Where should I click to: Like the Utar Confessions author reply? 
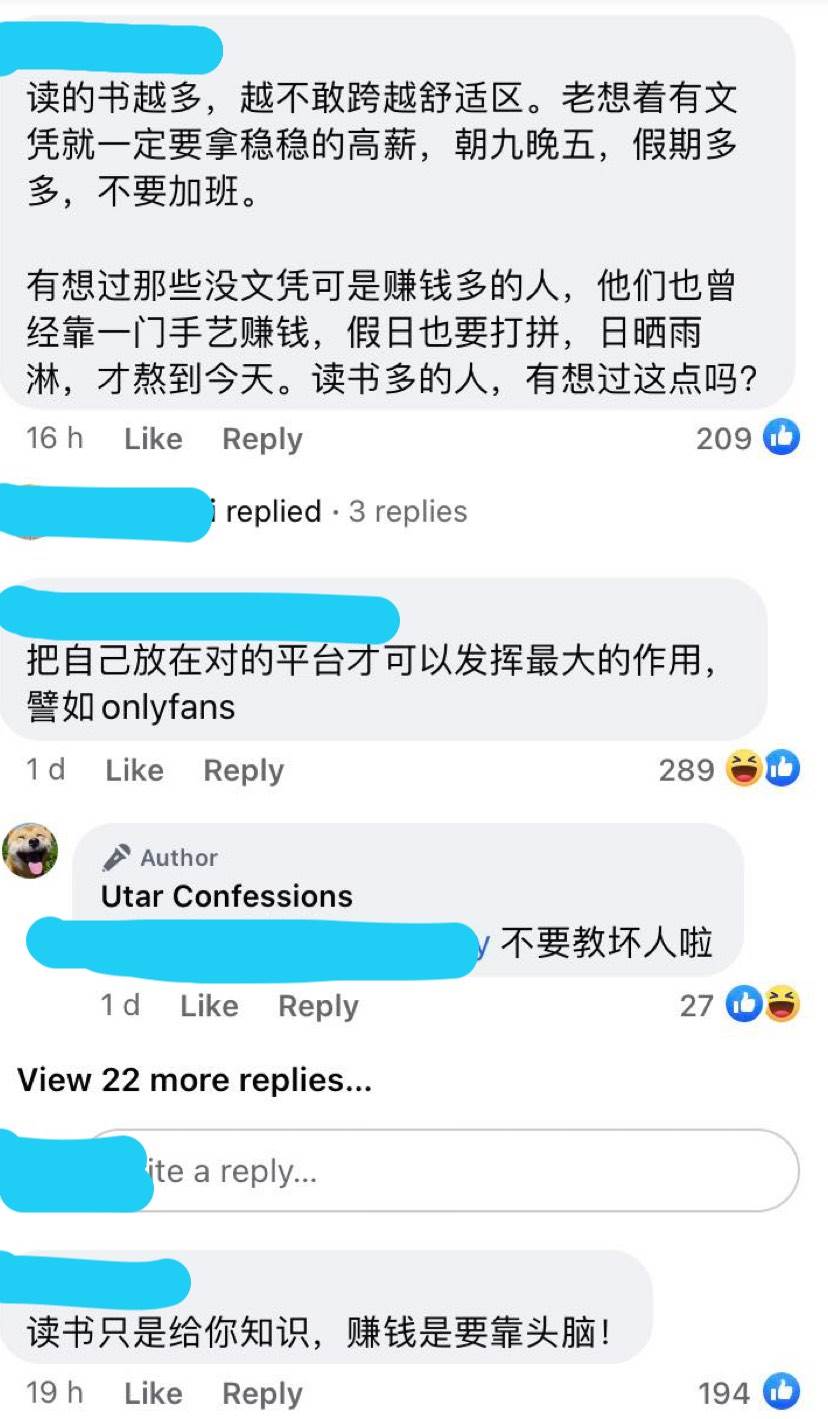[x=209, y=1005]
